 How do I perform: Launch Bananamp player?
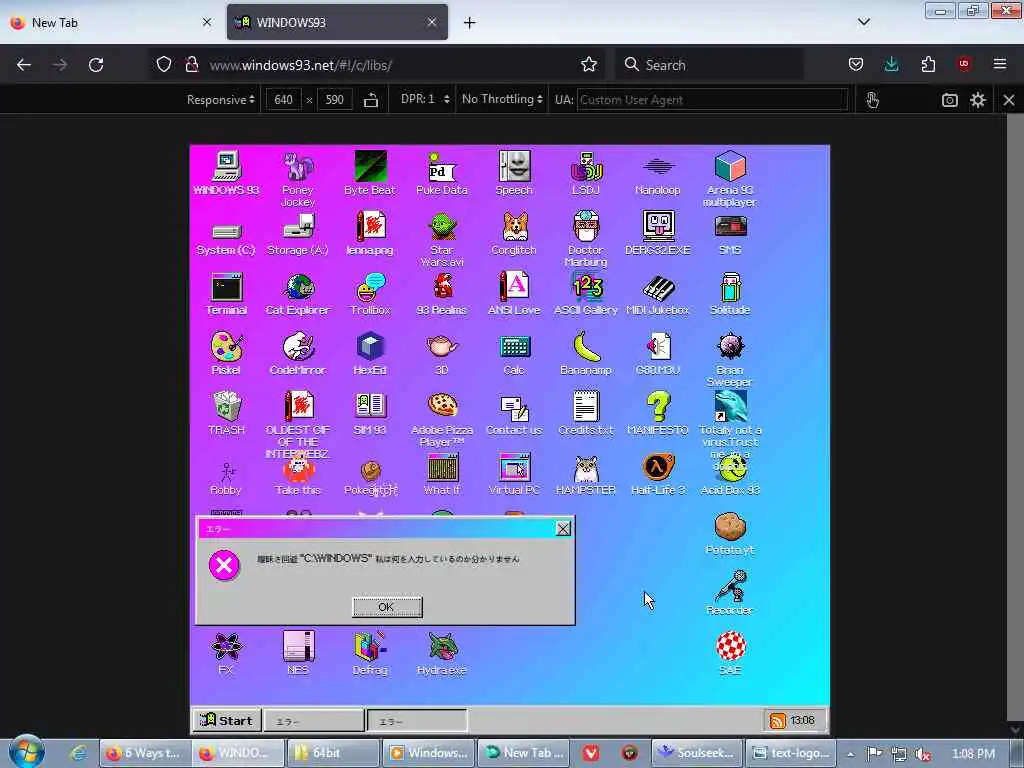(586, 353)
